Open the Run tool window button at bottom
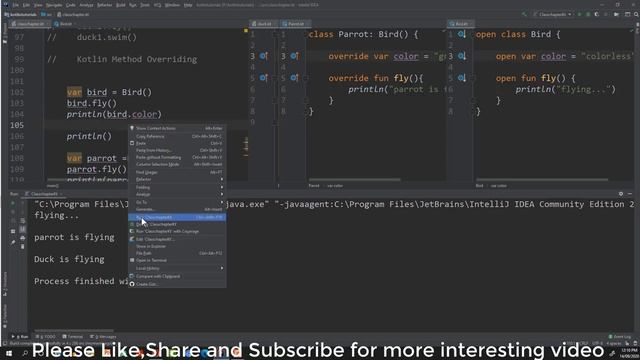This screenshot has width=640, height=360. [20, 337]
